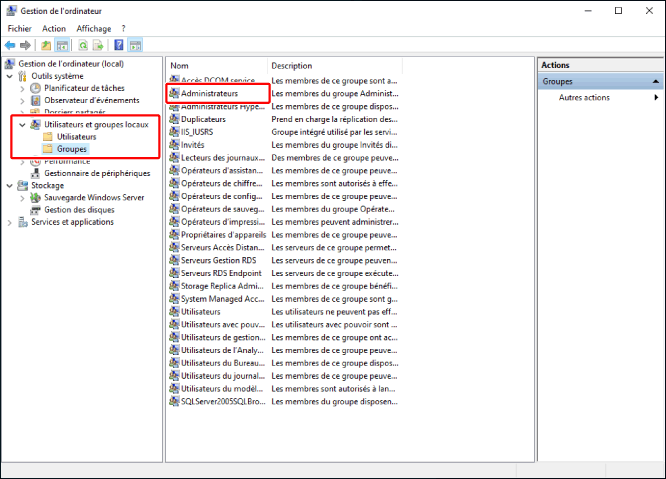Expand the Observateur d'événements node
The image size is (666, 479).
[22, 100]
